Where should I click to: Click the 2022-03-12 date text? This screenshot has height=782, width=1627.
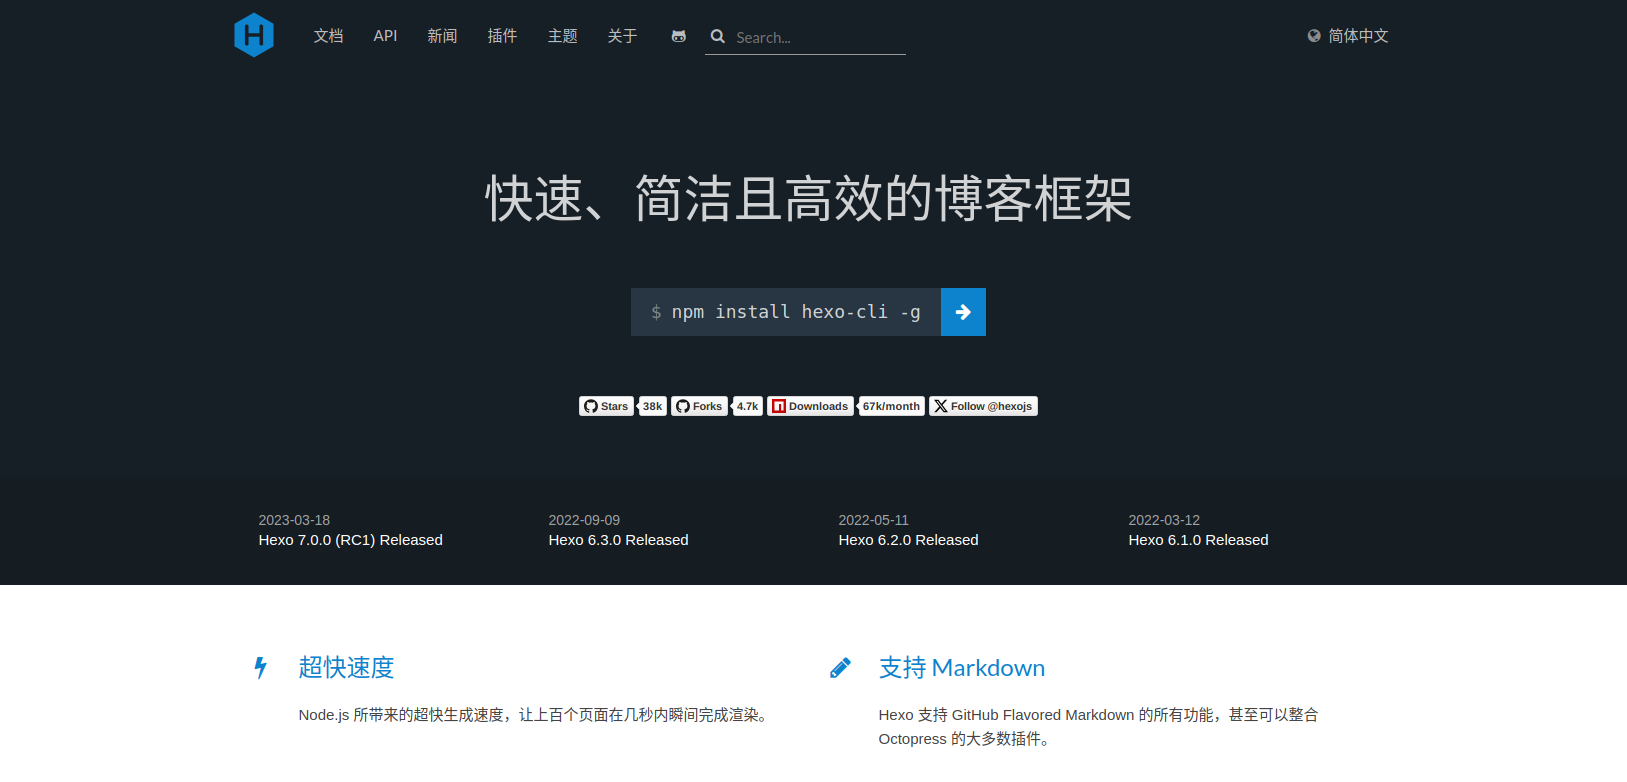tap(1164, 520)
